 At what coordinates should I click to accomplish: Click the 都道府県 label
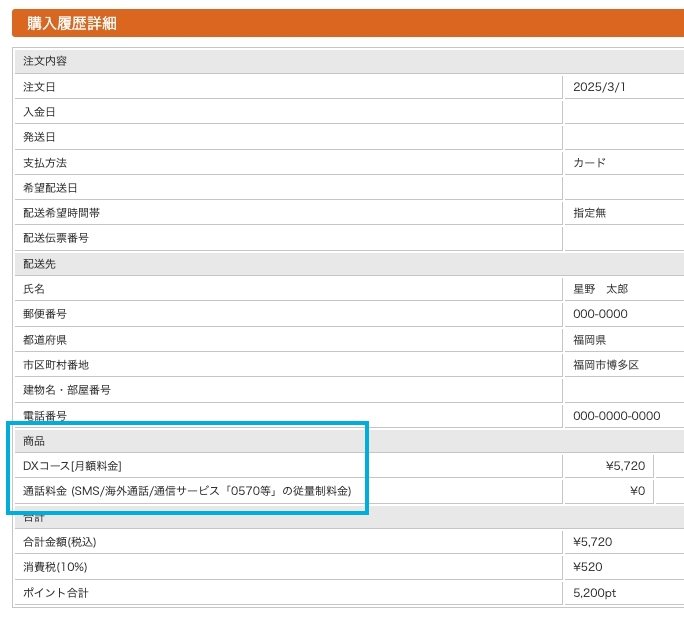(45, 340)
